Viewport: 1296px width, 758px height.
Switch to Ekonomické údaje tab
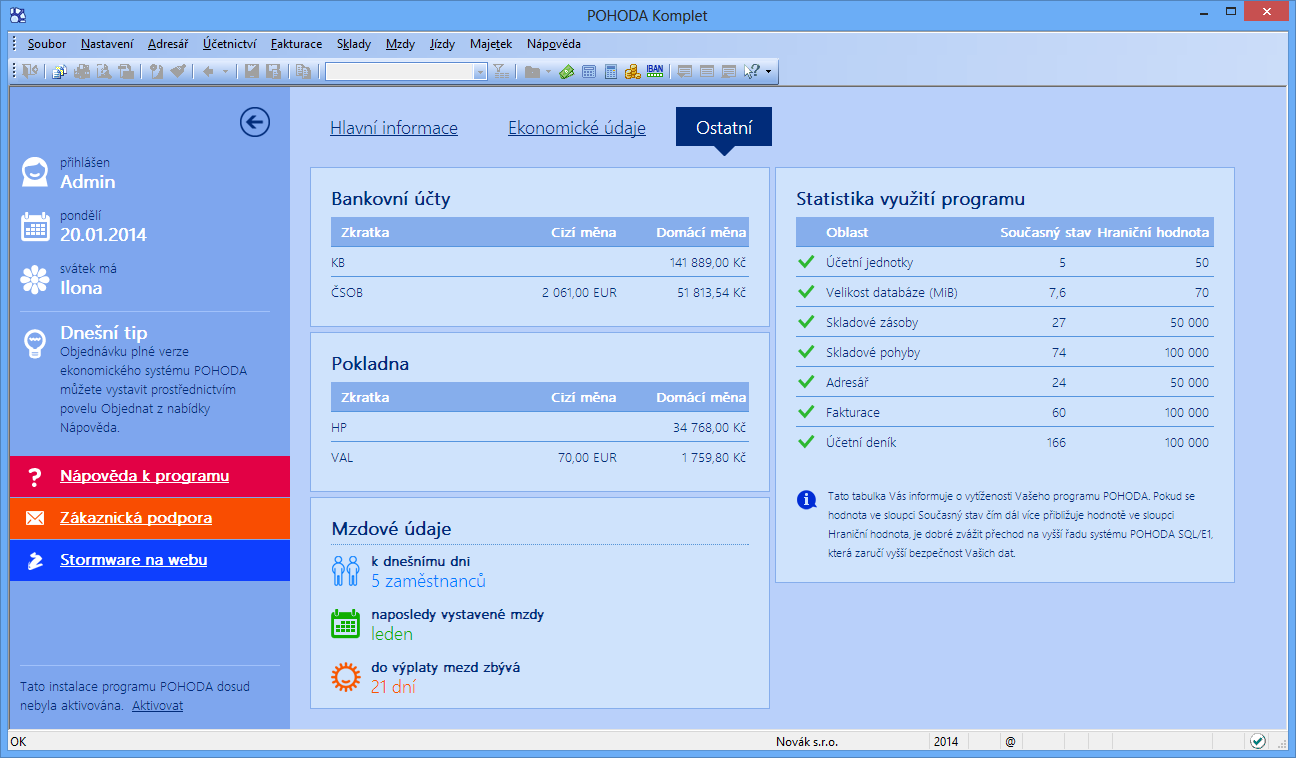[577, 128]
